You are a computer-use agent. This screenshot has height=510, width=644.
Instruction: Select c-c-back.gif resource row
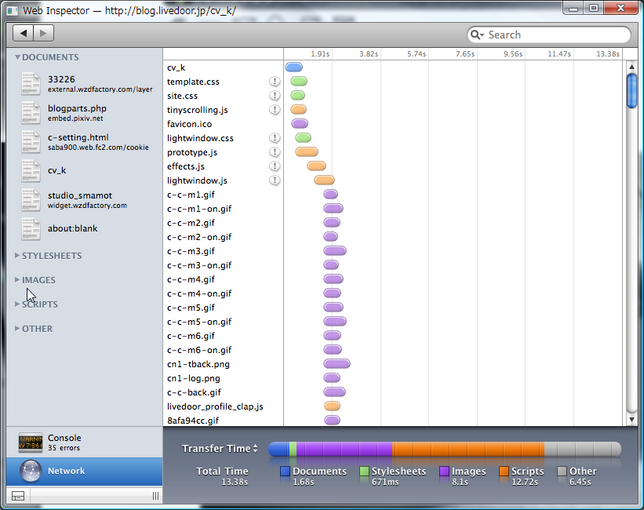click(x=223, y=392)
